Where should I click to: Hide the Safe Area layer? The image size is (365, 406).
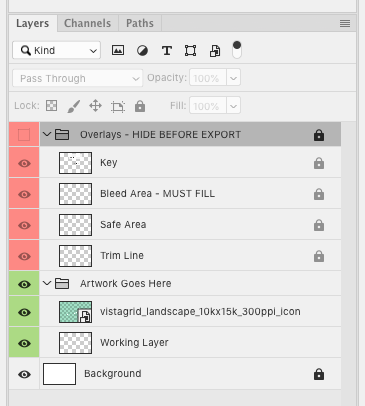(x=24, y=225)
